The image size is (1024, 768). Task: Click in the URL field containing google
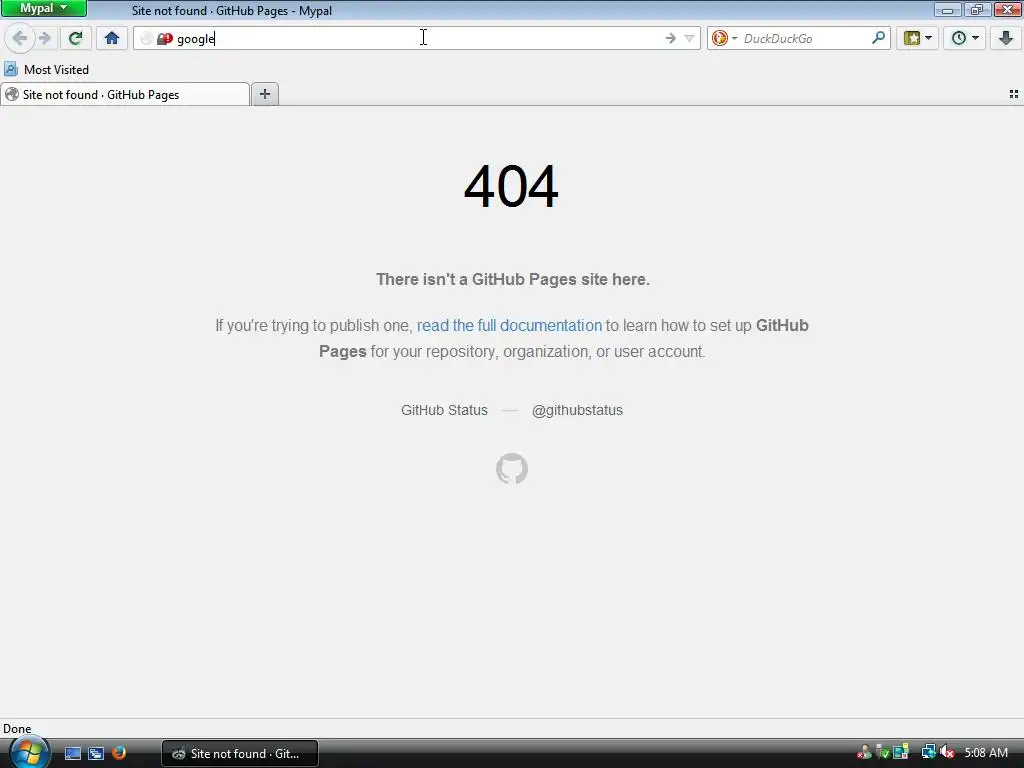tap(418, 39)
